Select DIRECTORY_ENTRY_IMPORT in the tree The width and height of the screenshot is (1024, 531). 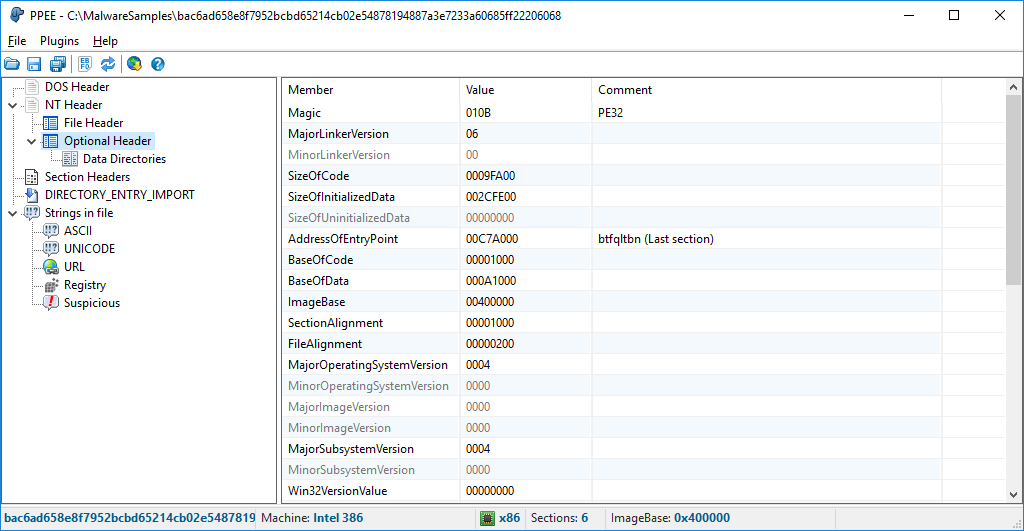pos(119,195)
